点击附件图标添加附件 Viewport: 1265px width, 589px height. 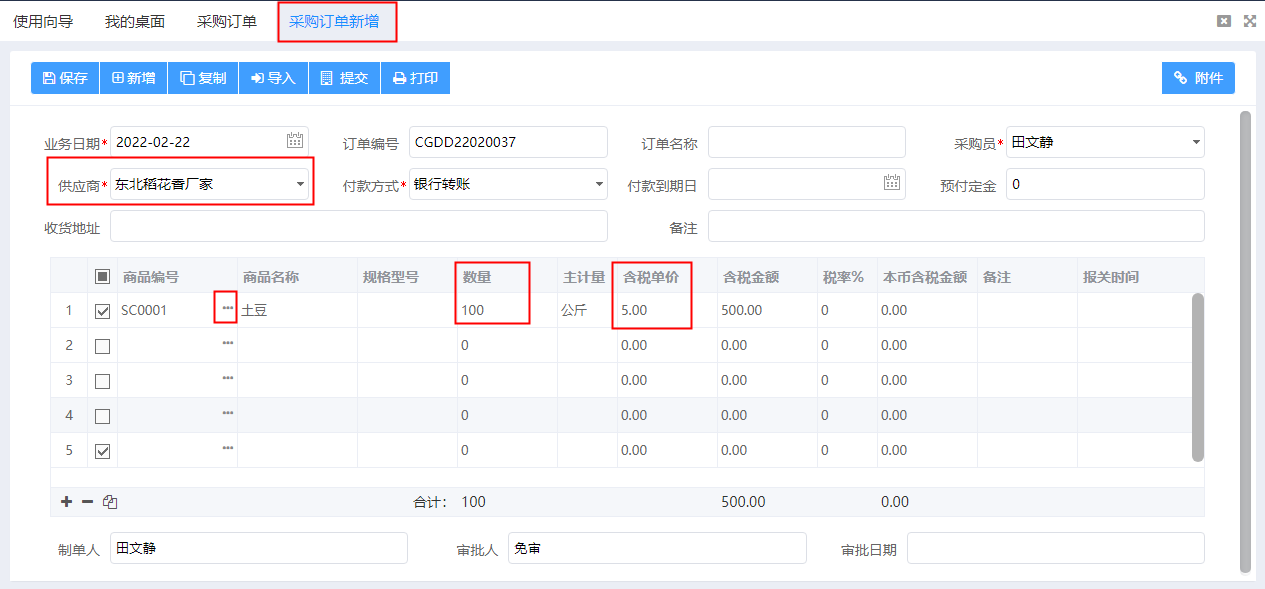1197,77
